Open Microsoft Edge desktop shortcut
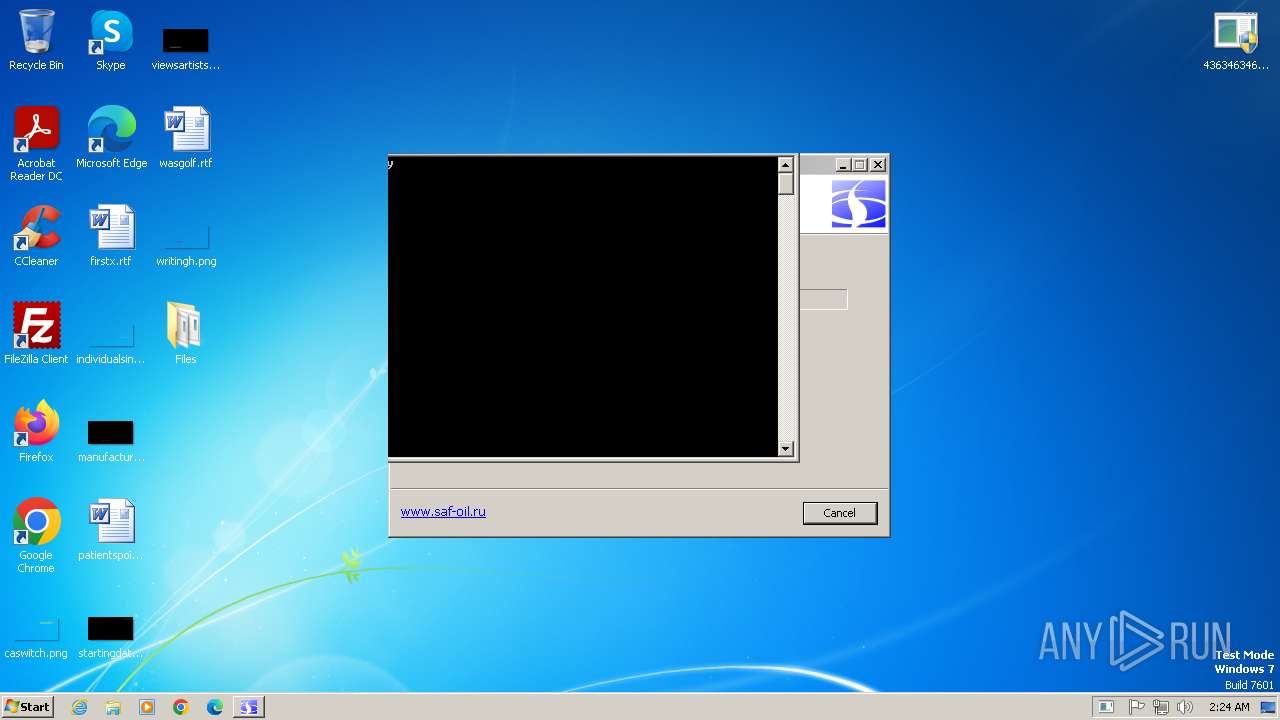The image size is (1280, 720). click(111, 138)
